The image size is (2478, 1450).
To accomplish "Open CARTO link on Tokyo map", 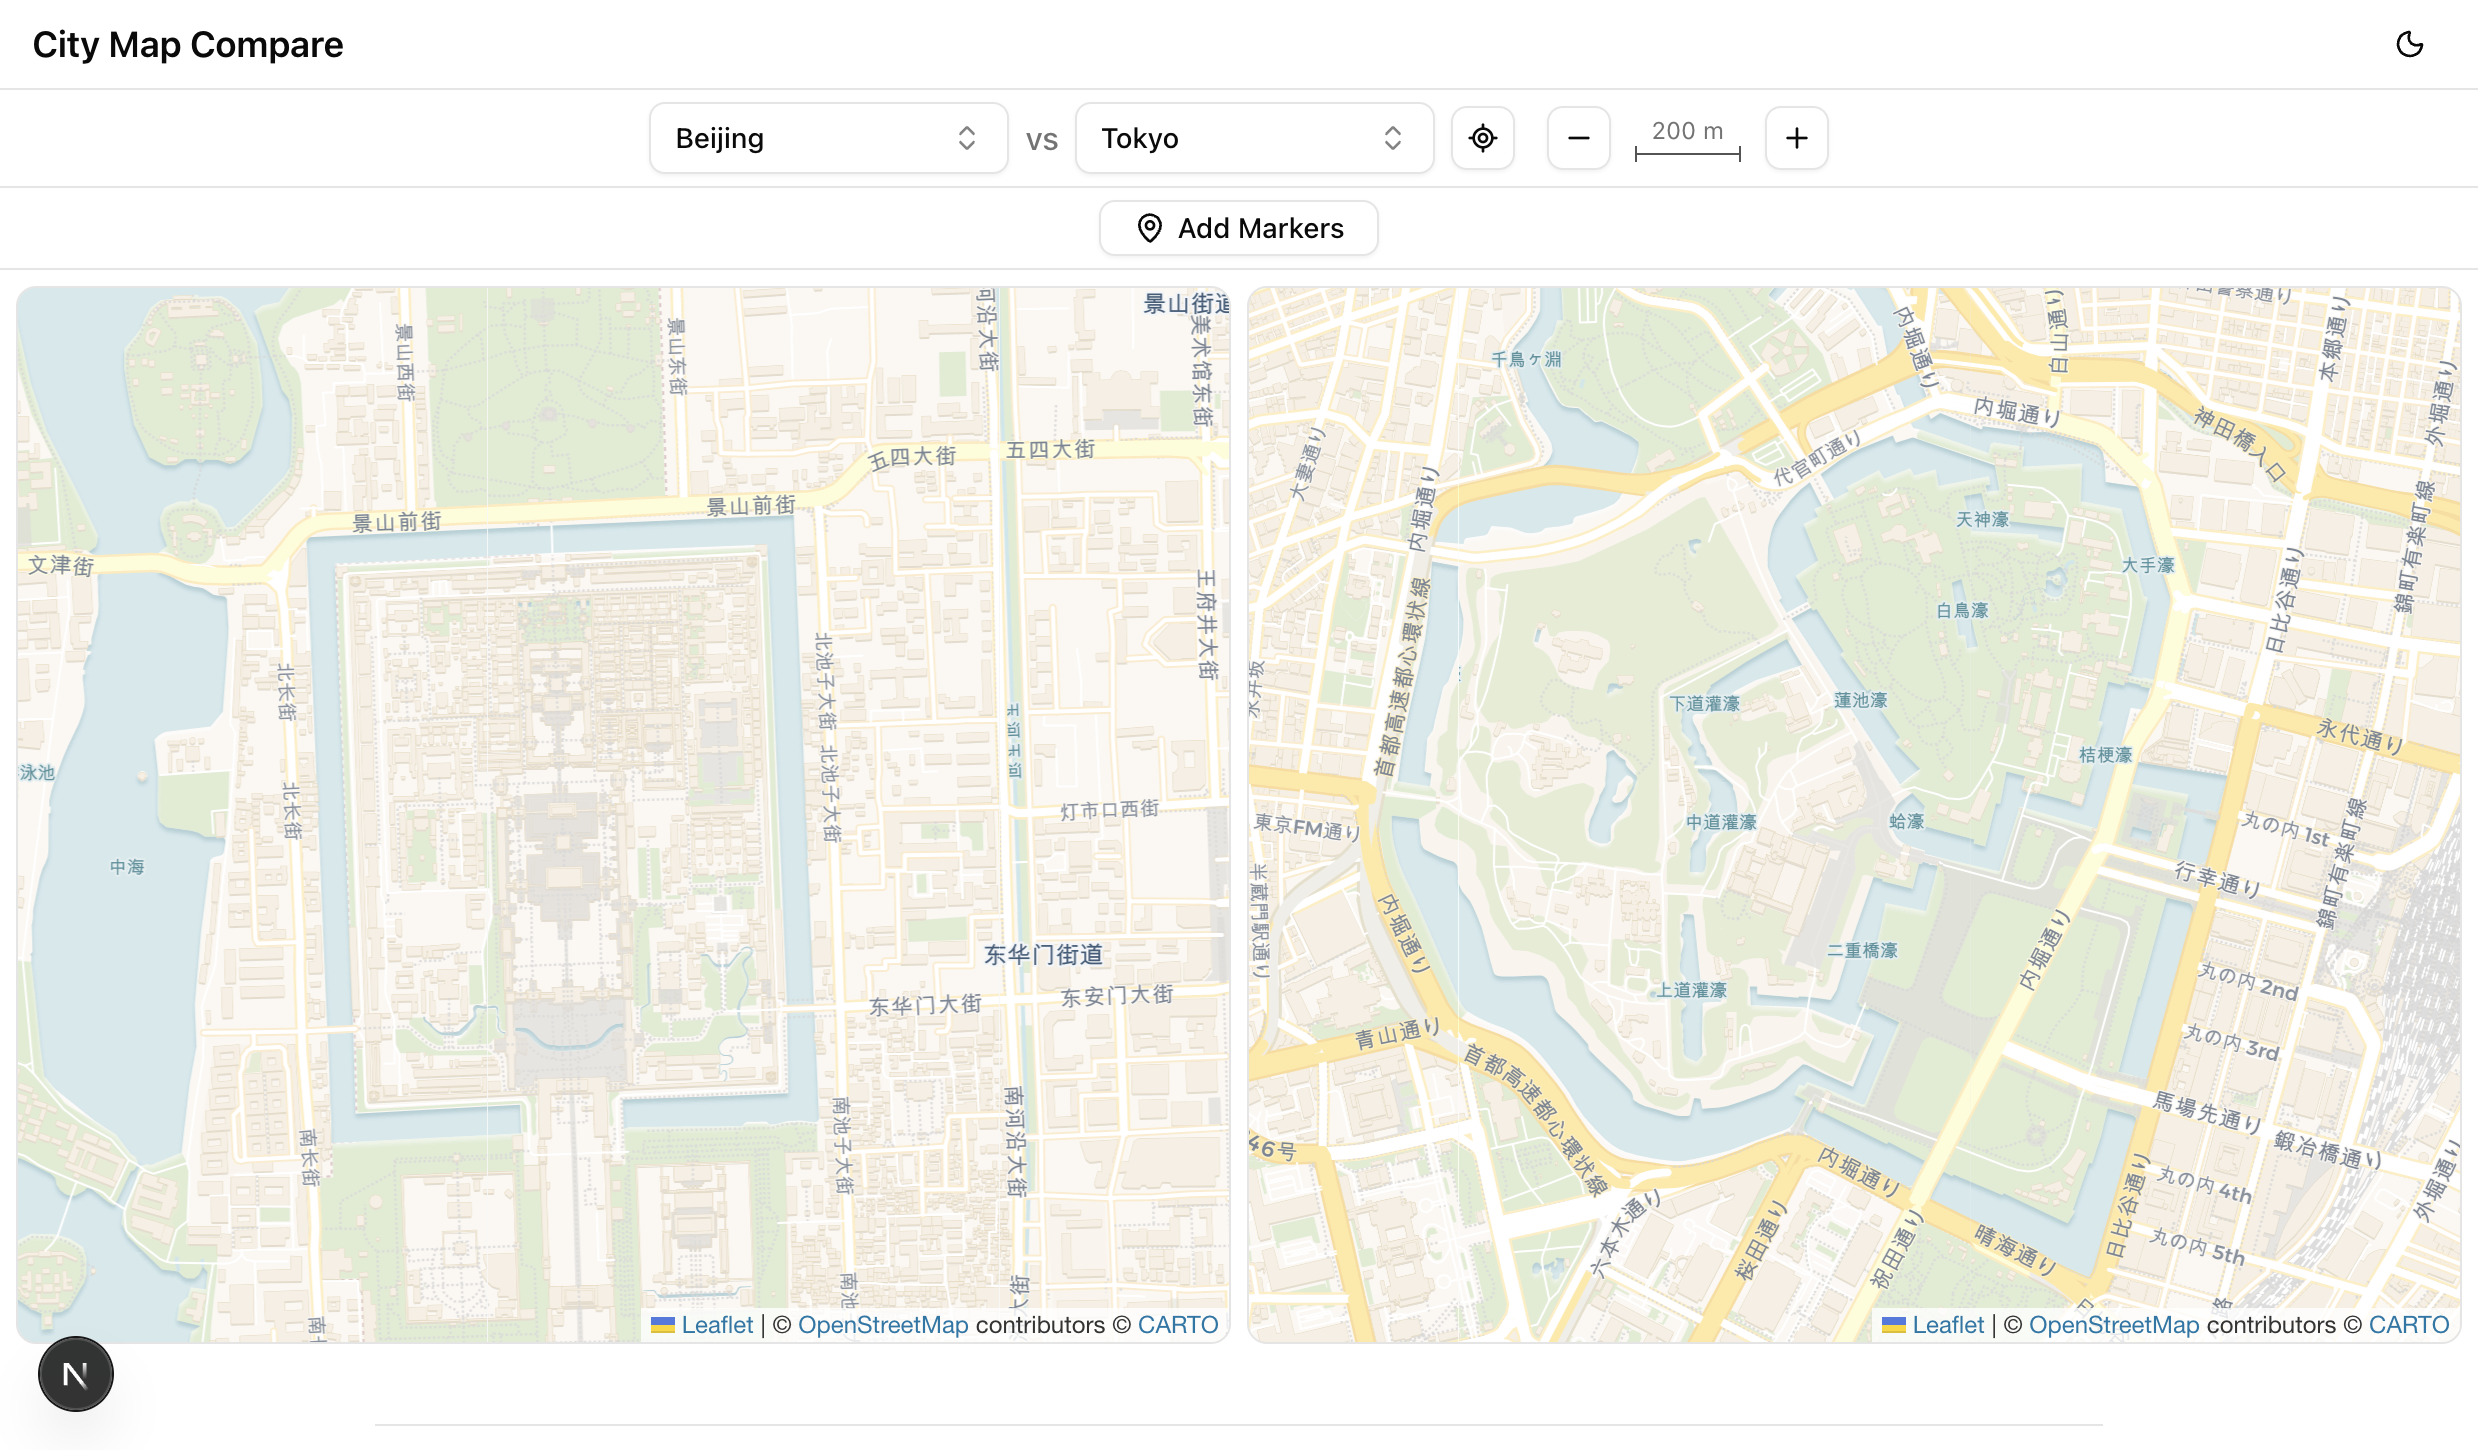I will pos(2408,1325).
